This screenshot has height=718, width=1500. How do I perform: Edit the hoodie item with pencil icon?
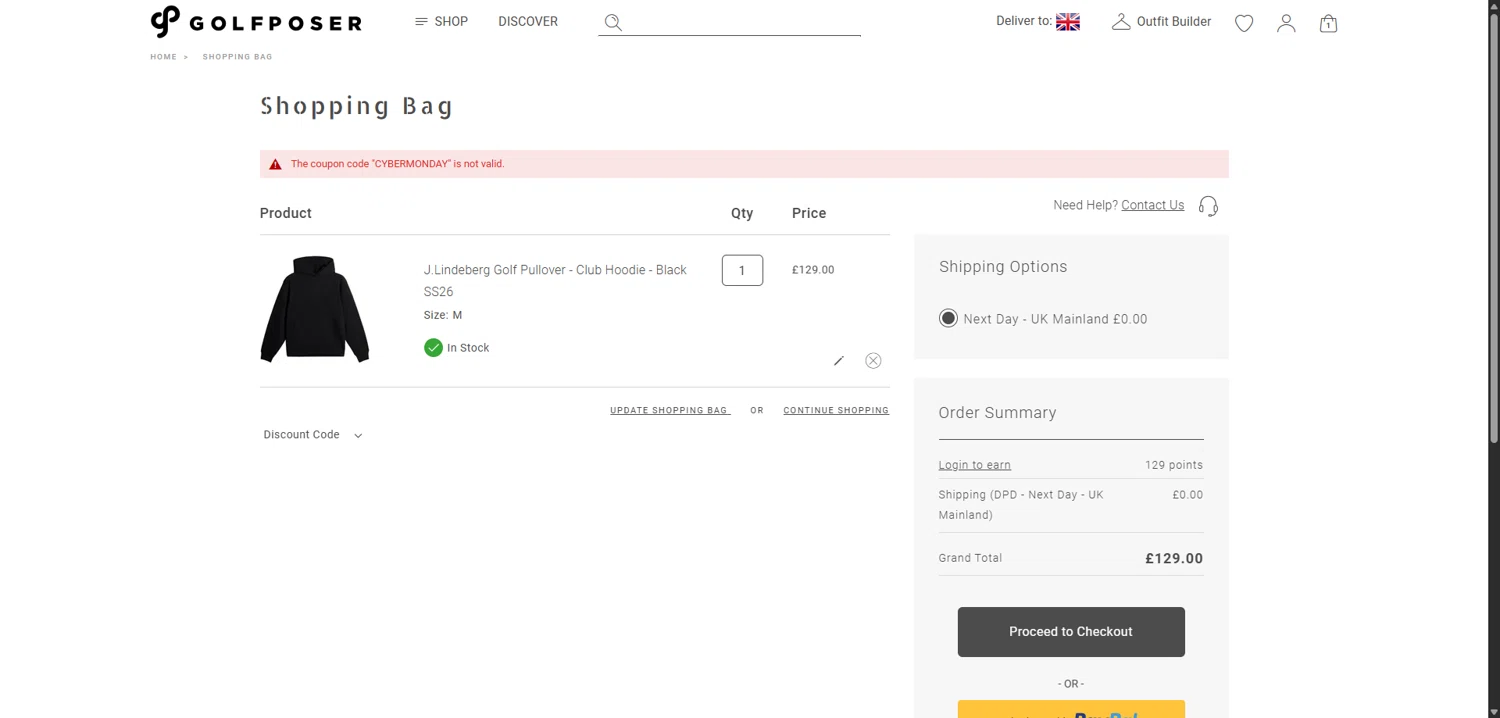[x=839, y=361]
